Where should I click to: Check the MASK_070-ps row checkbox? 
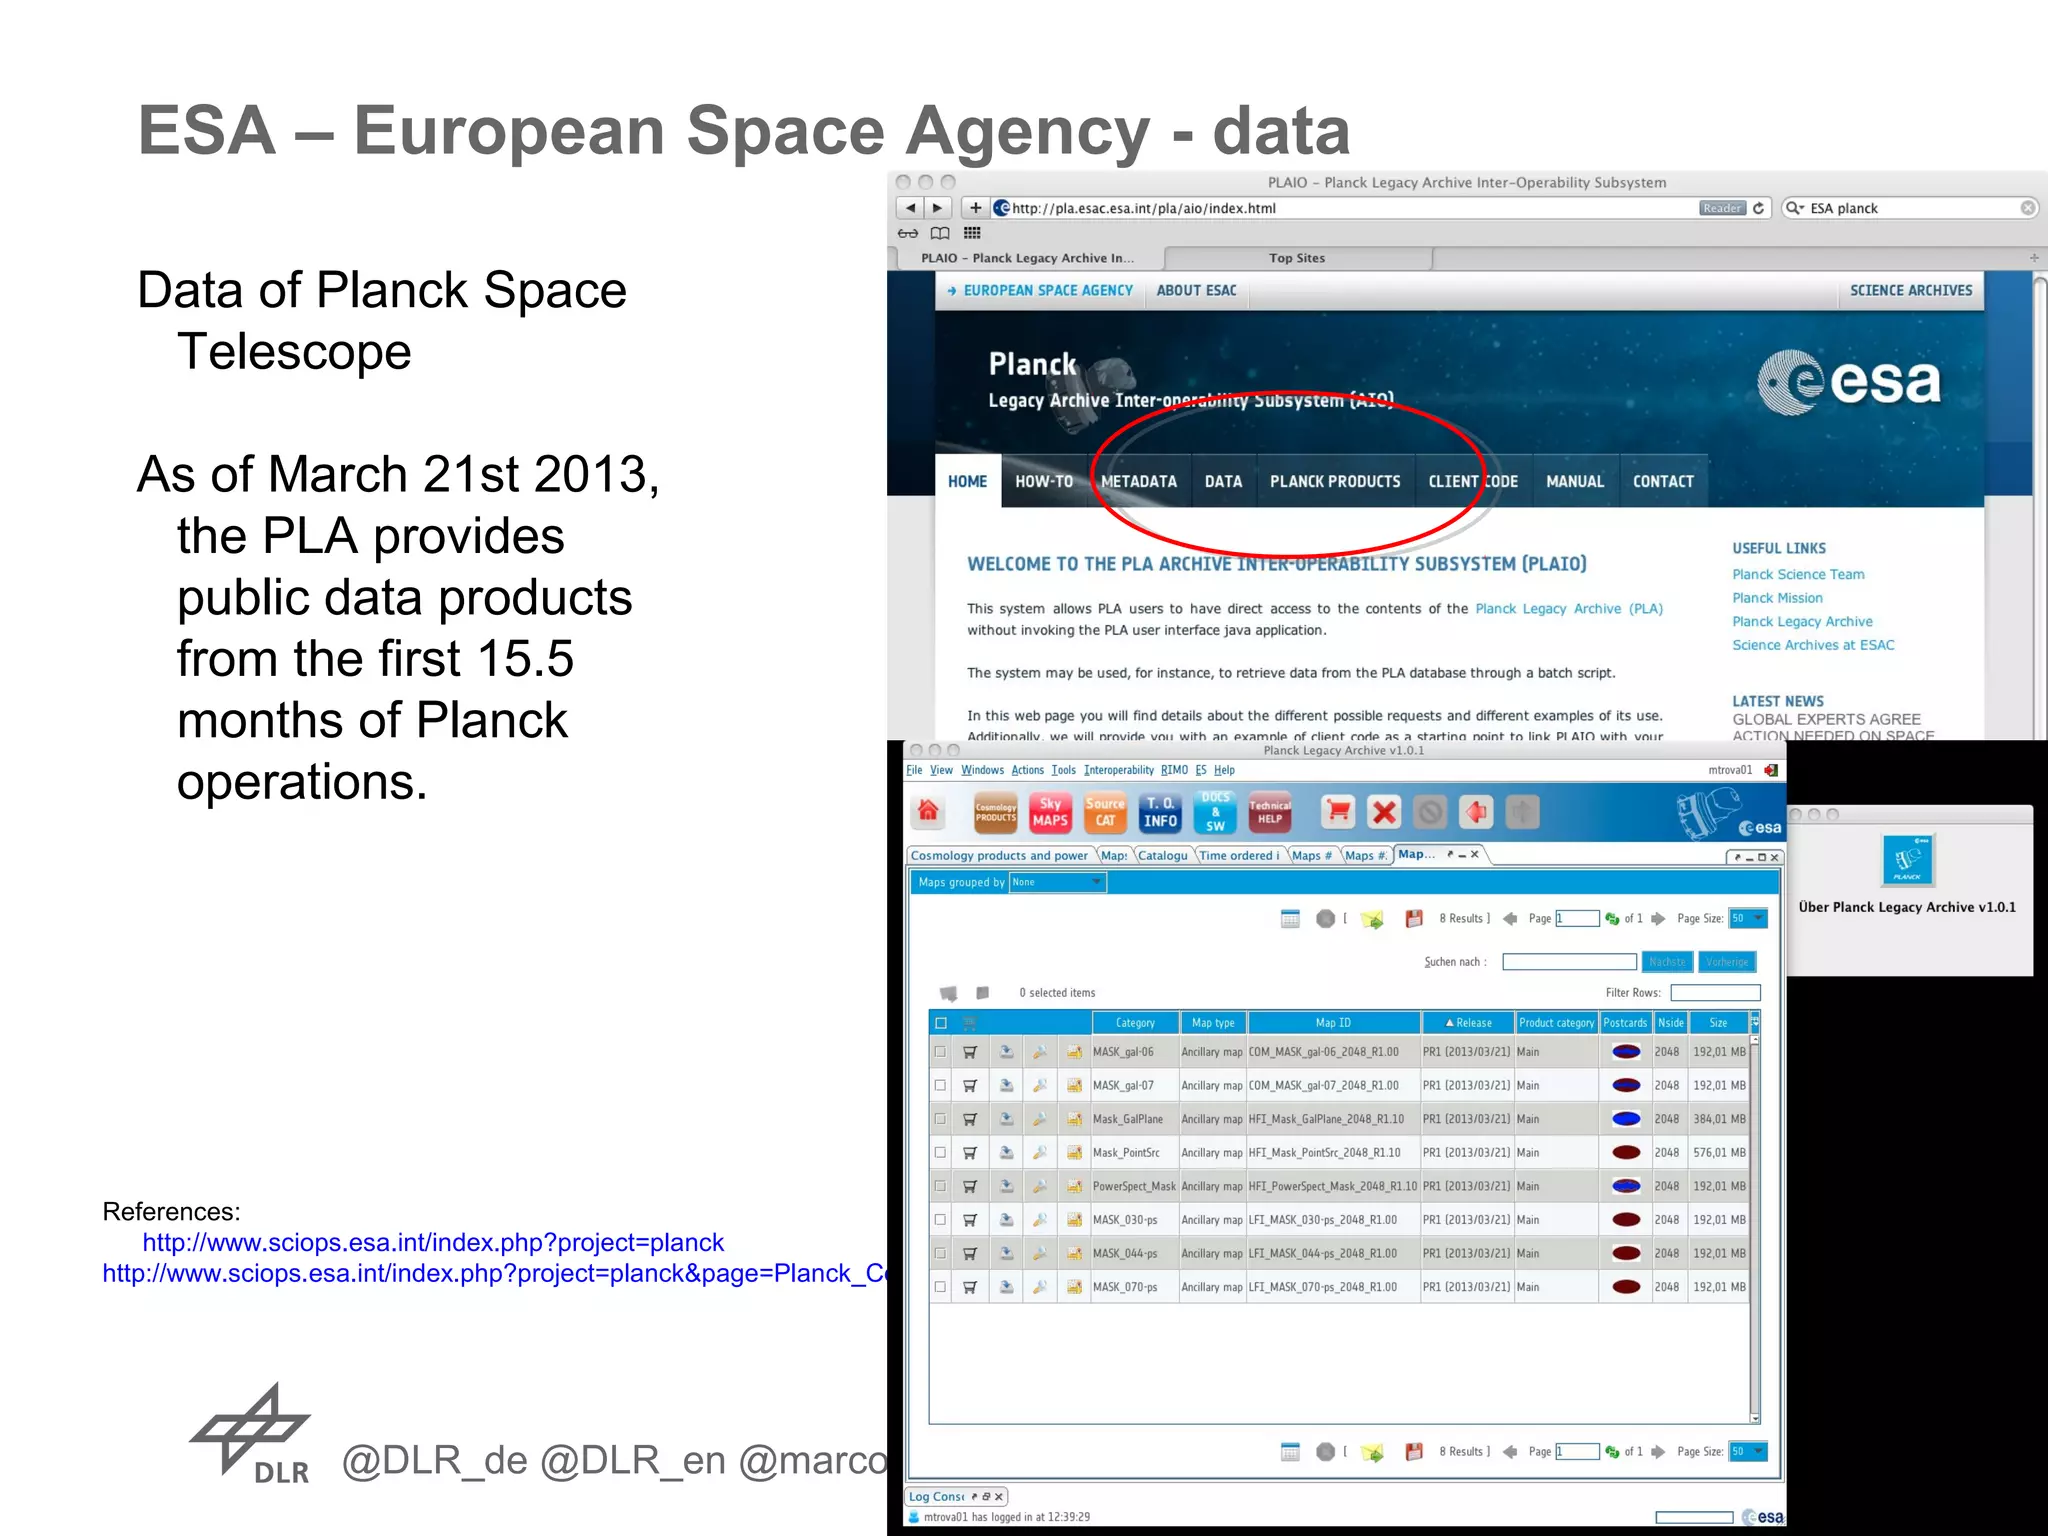tap(940, 1287)
